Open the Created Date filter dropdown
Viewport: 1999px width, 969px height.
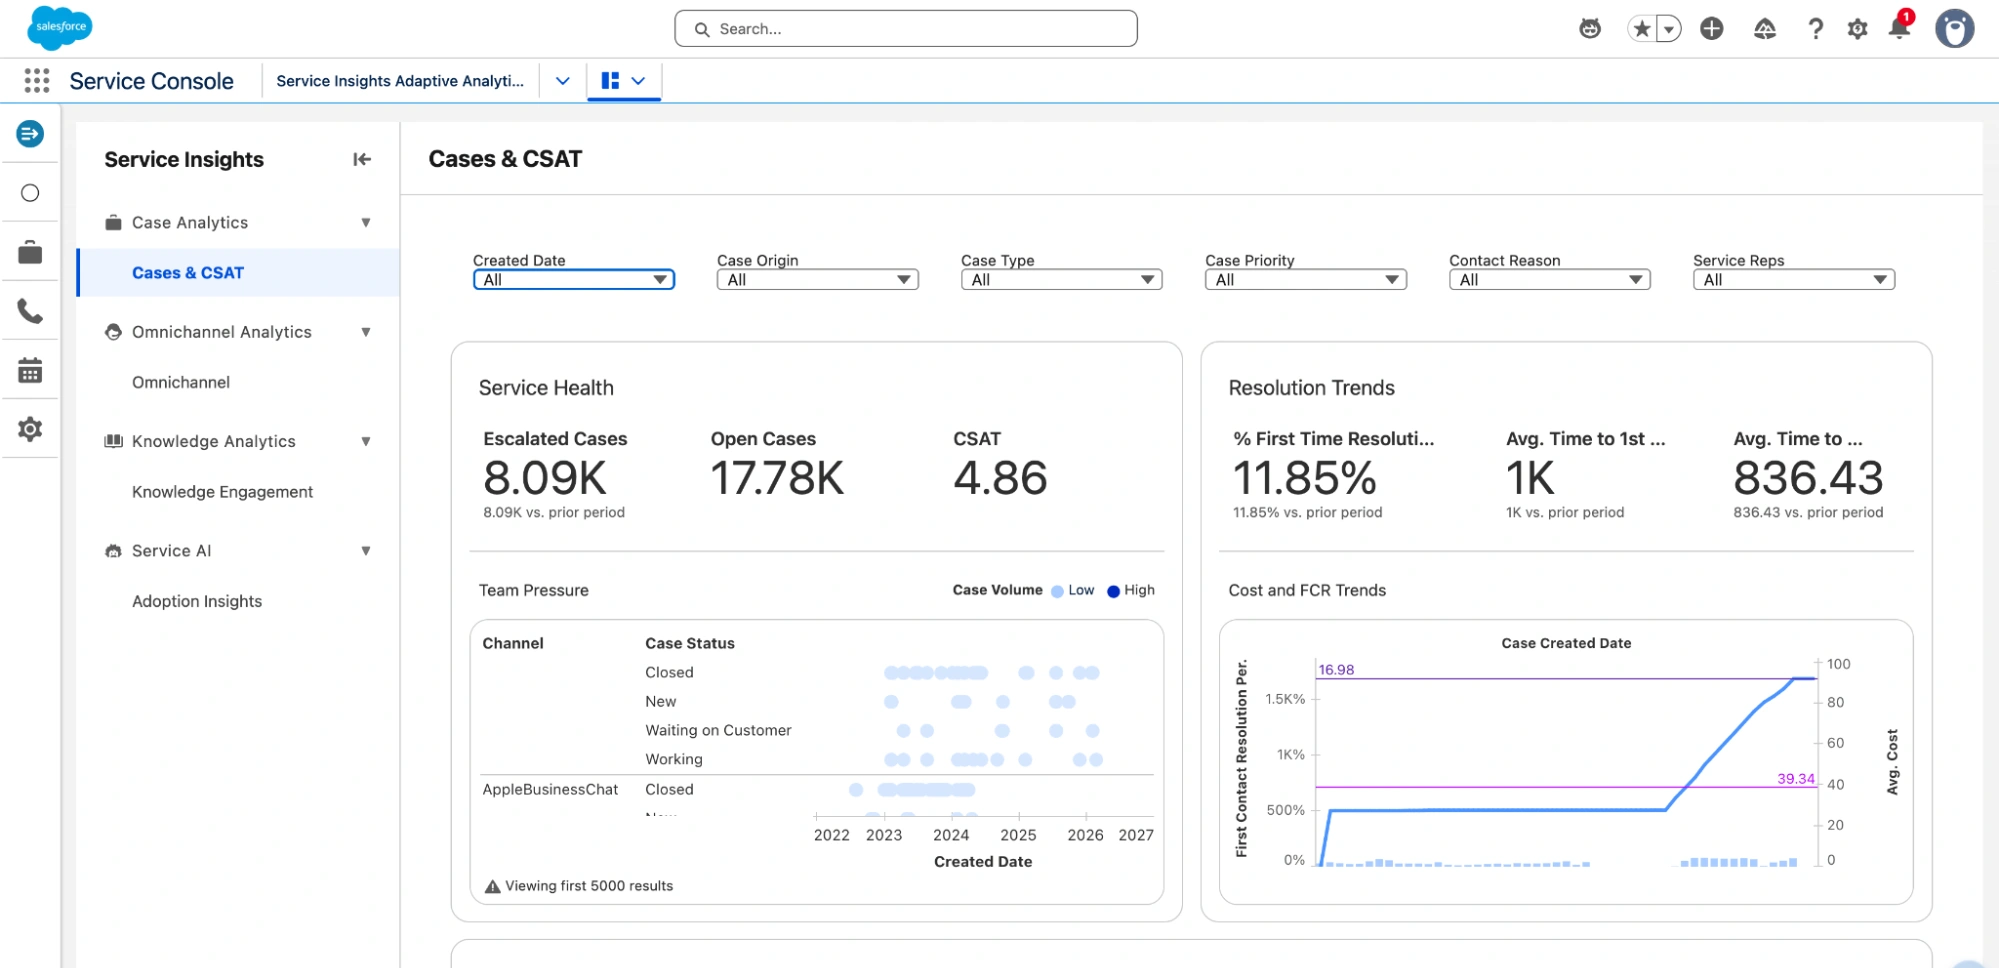(574, 280)
